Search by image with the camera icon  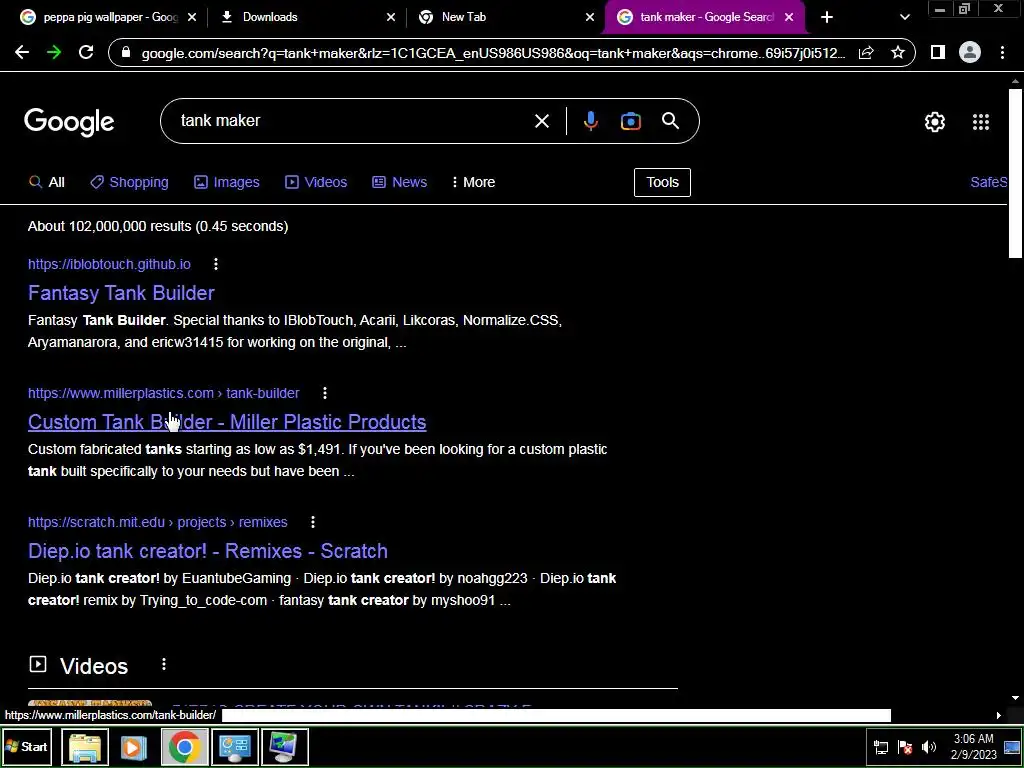pos(630,121)
